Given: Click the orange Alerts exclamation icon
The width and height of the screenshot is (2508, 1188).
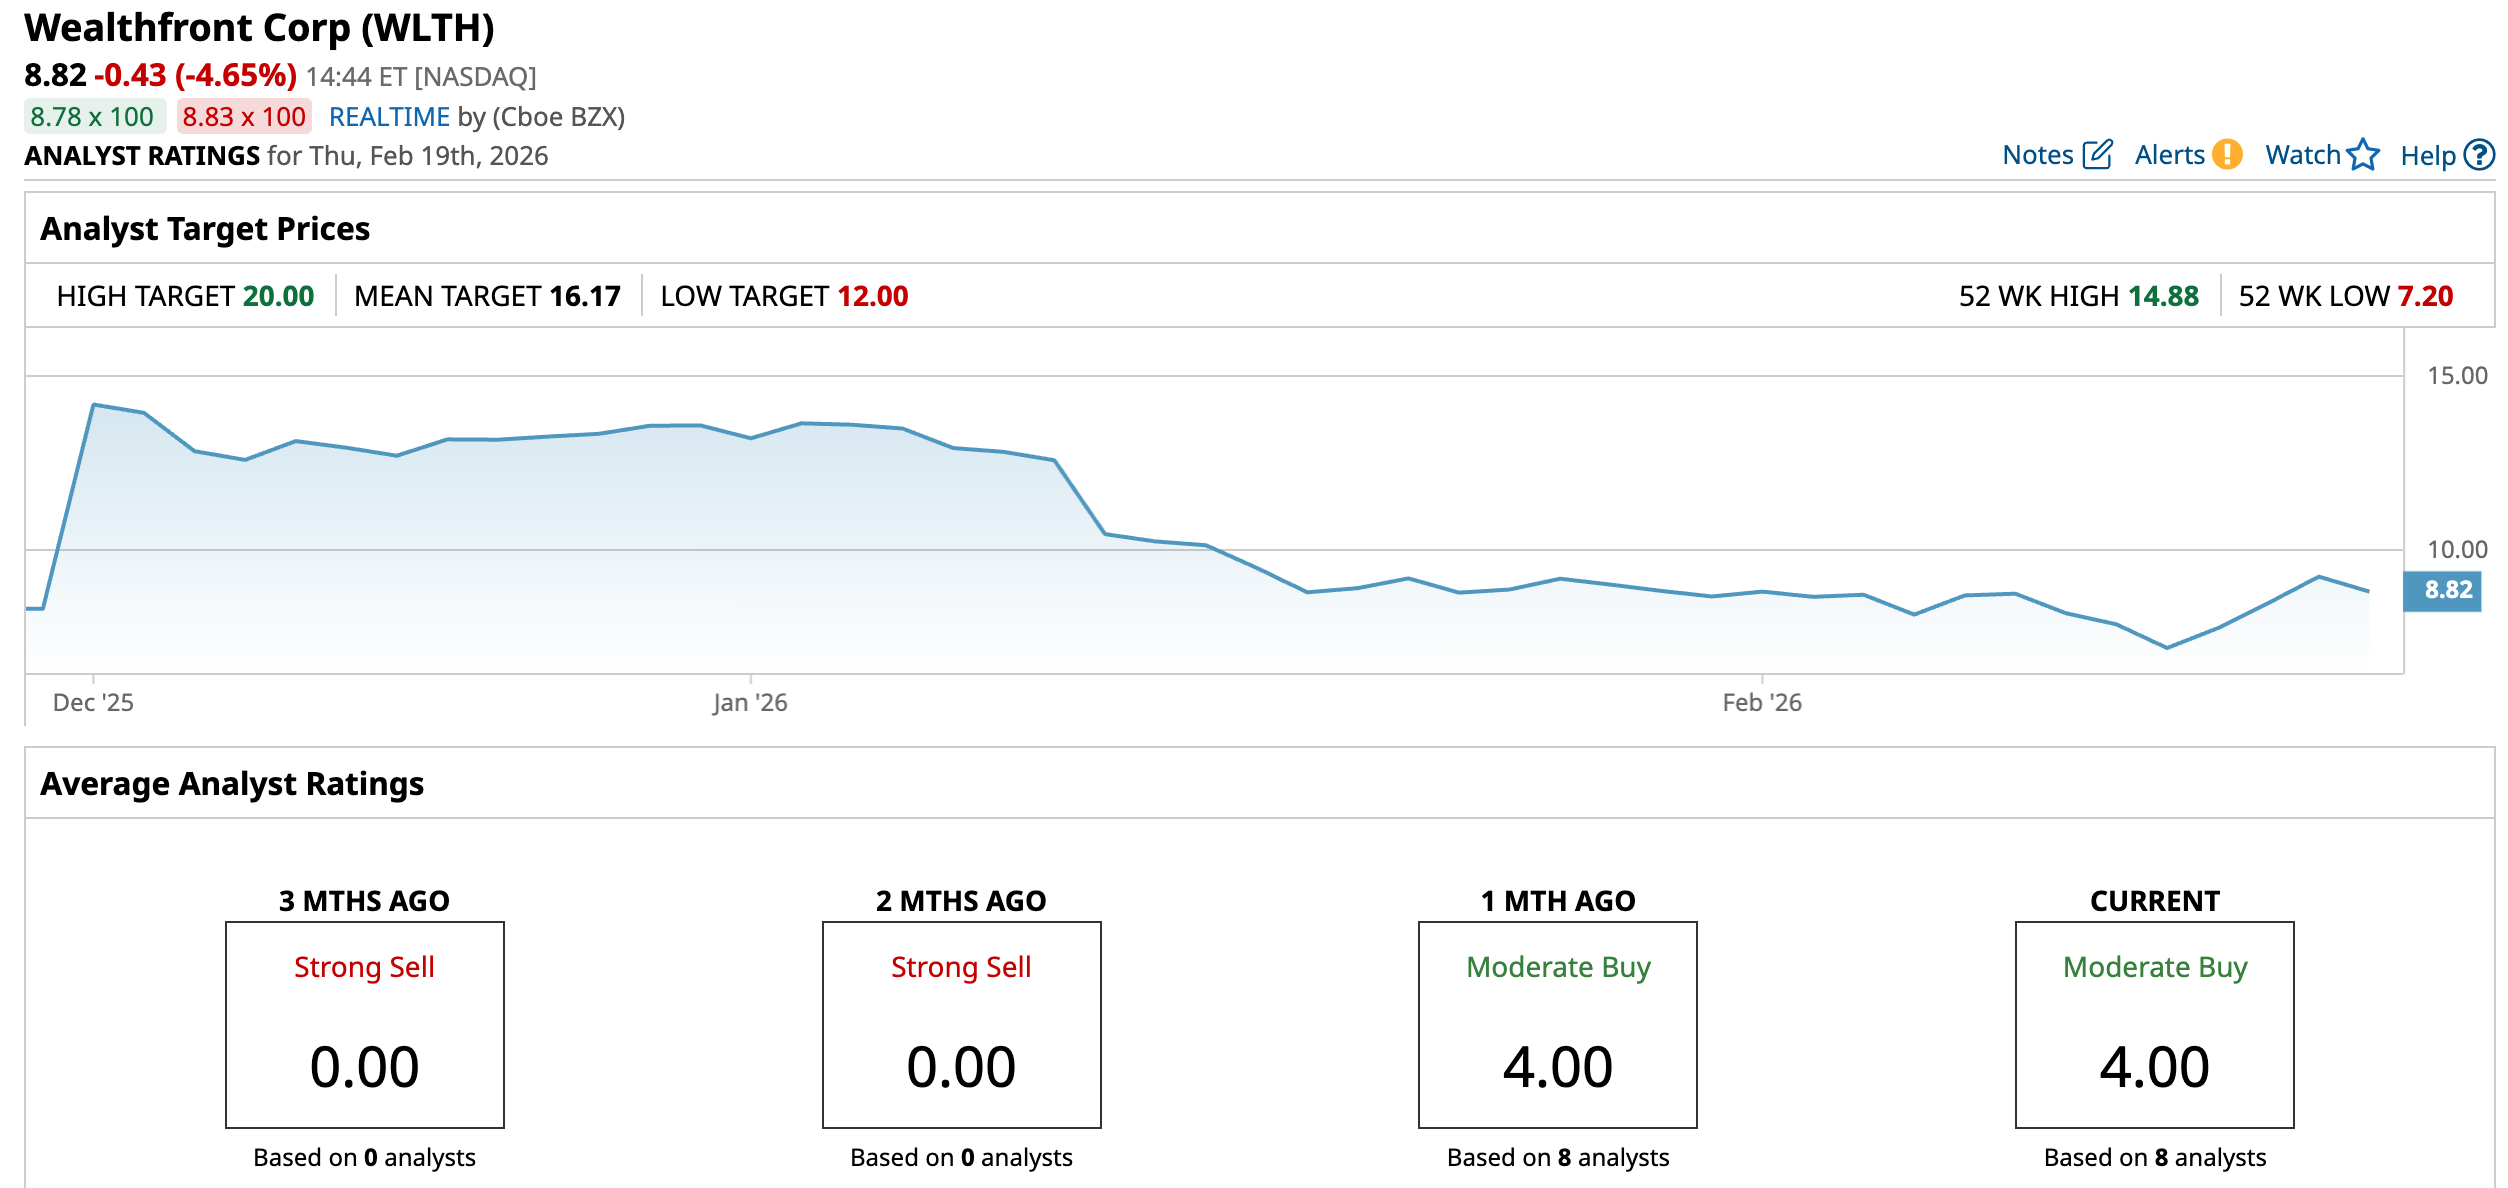Looking at the screenshot, I should click(x=2227, y=155).
